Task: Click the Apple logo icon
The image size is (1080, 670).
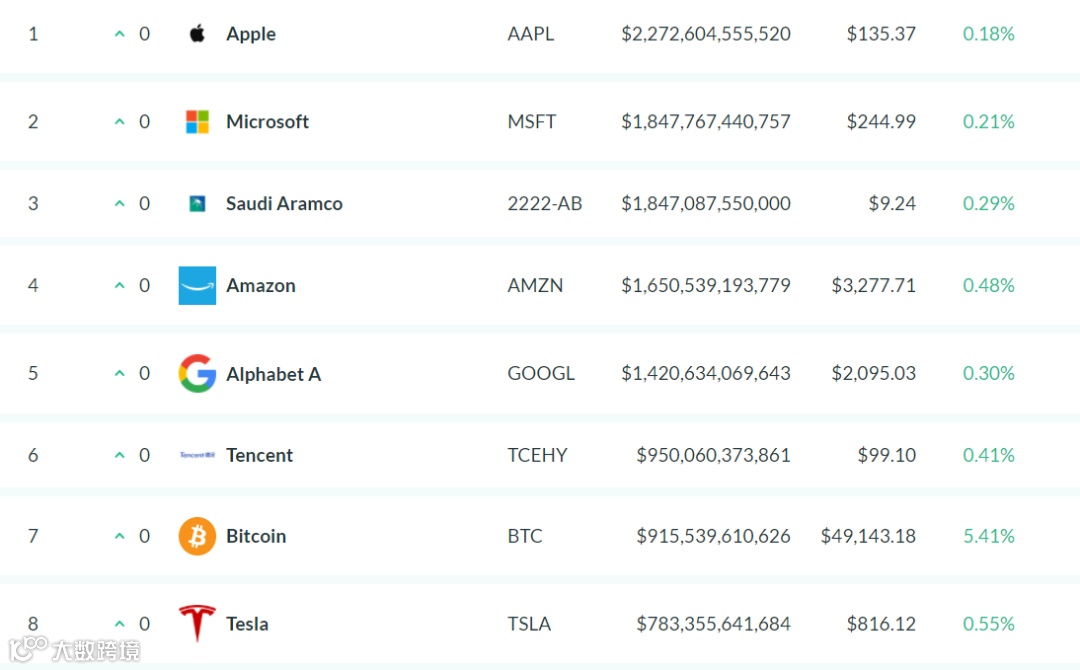Action: point(197,34)
